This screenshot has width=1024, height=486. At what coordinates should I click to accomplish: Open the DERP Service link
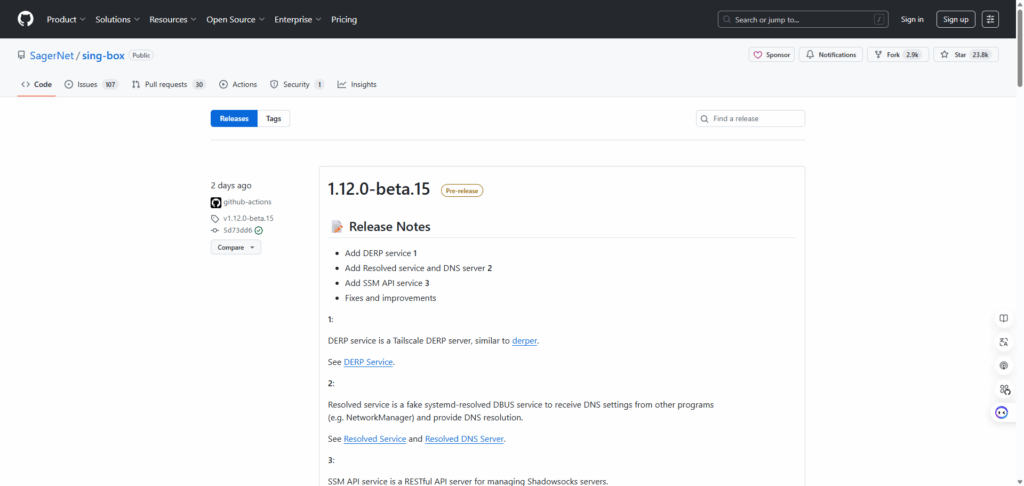pyautogui.click(x=368, y=362)
